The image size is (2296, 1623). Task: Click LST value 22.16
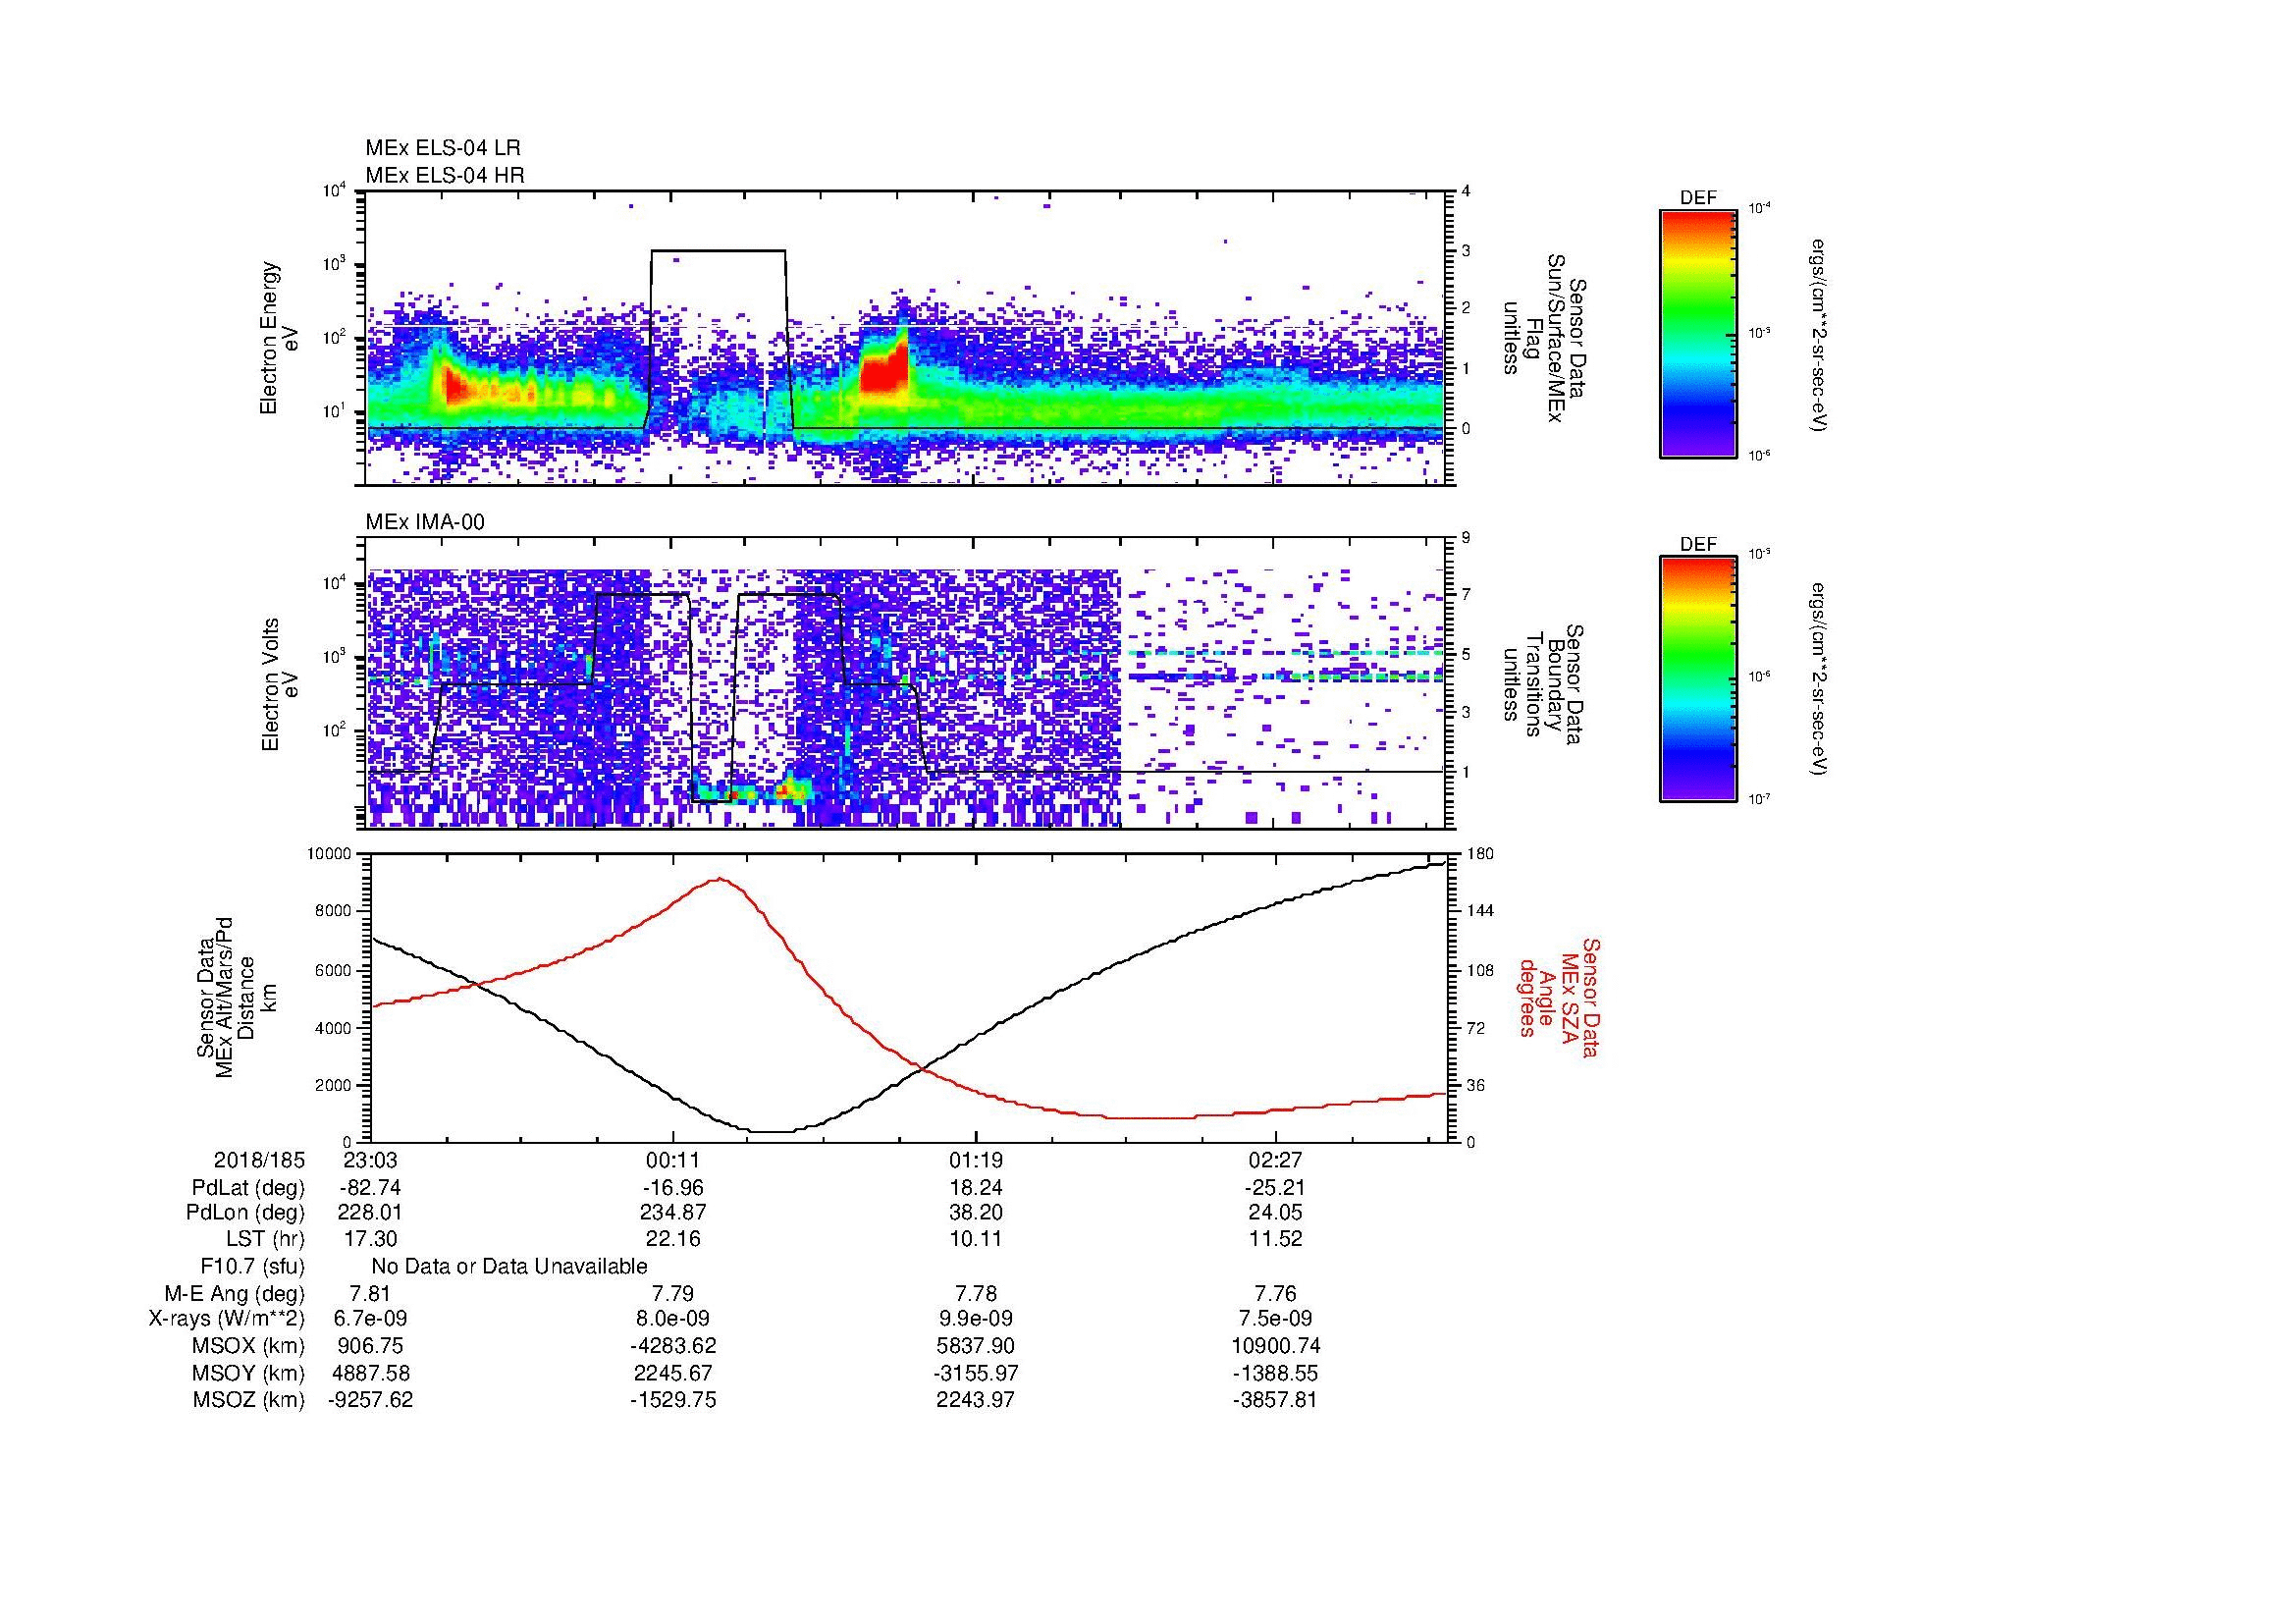[673, 1239]
